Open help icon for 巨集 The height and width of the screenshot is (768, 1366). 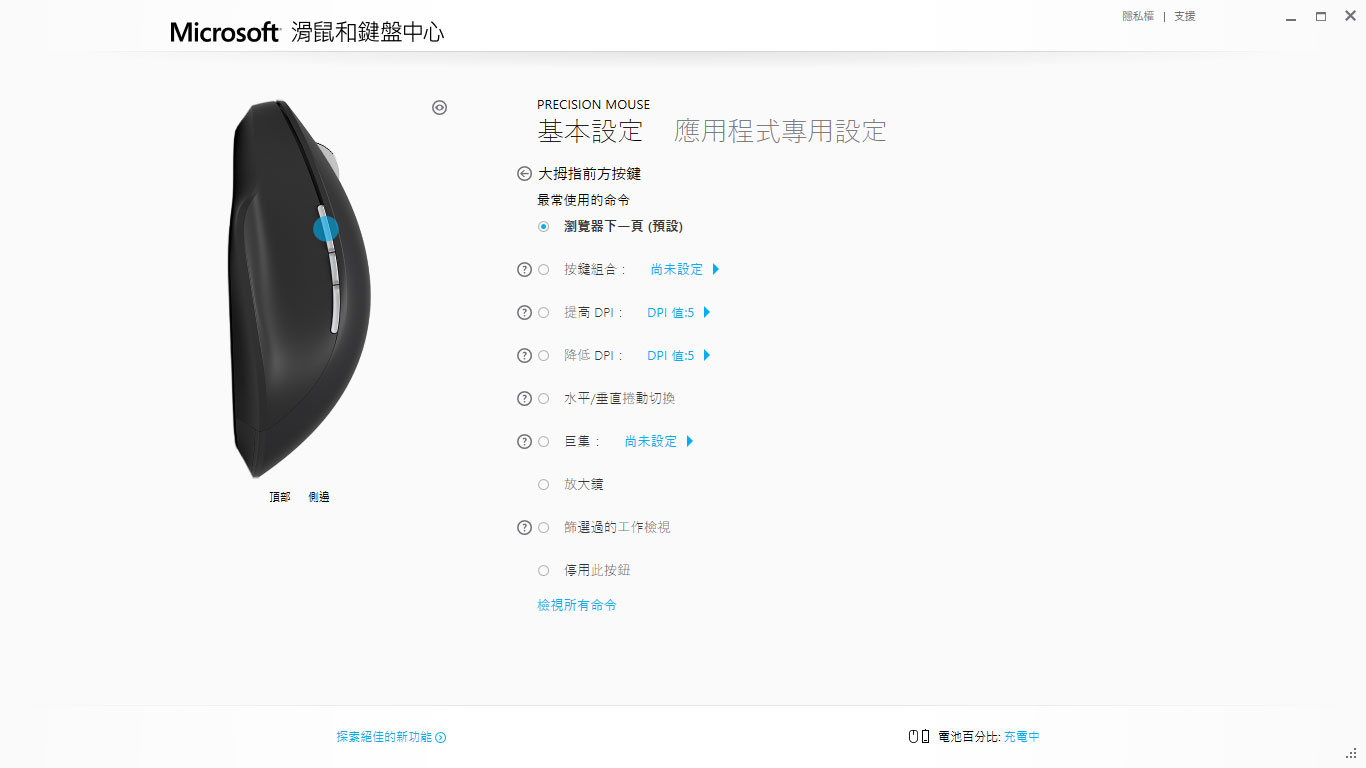pos(524,441)
